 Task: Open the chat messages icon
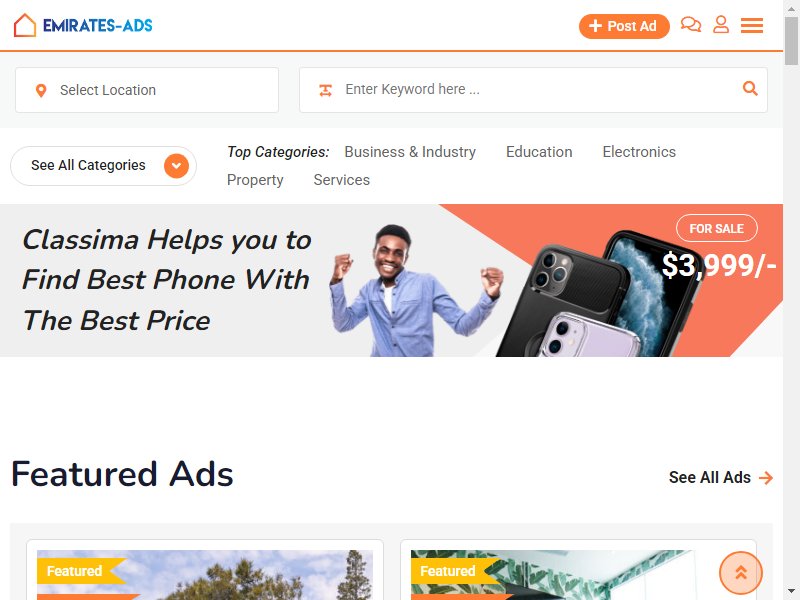click(691, 24)
